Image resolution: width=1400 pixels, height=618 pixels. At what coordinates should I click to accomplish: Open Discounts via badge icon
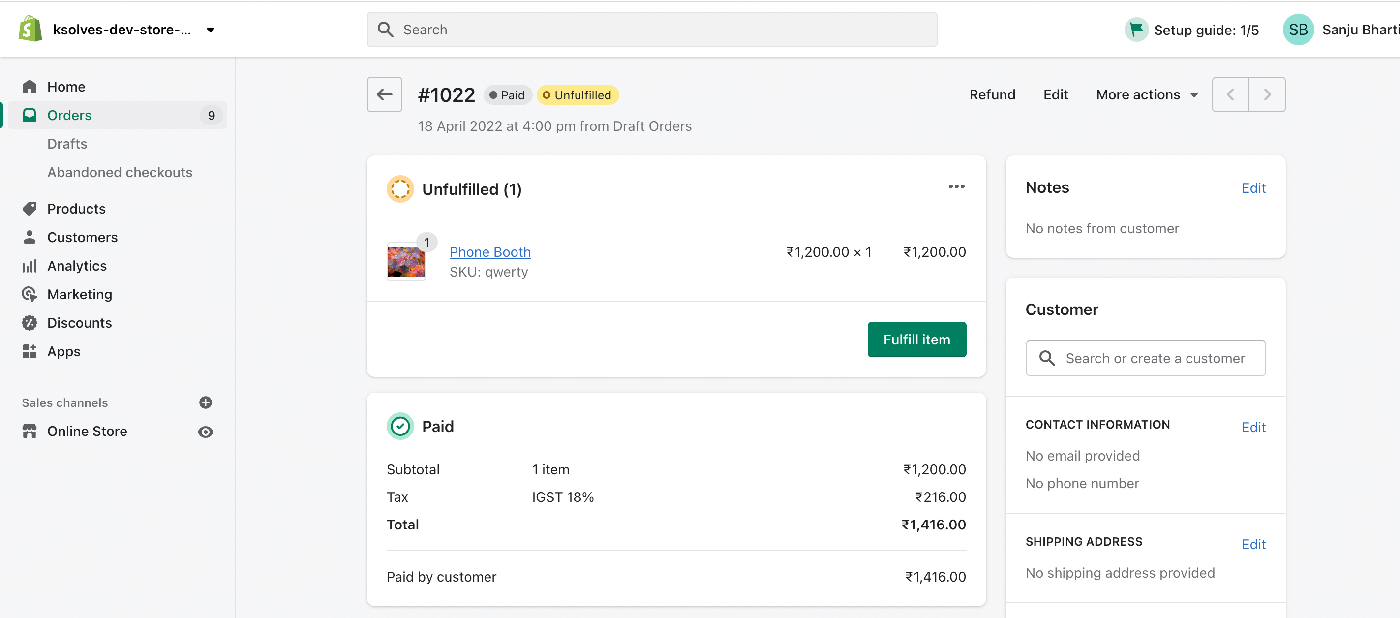pos(30,323)
